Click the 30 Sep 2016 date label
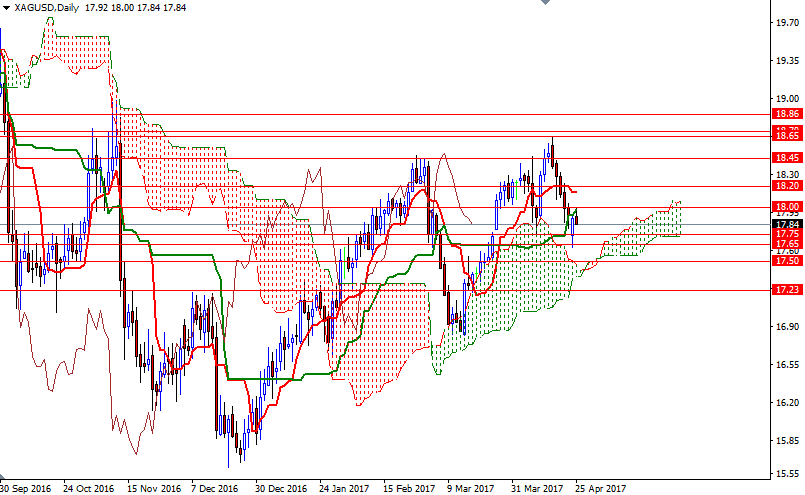Viewport: 805px width, 495px height. [x=26, y=488]
